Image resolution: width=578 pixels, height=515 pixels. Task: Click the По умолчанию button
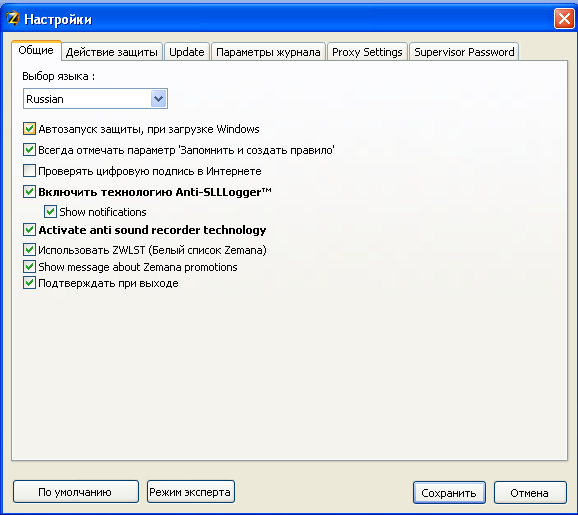point(76,492)
